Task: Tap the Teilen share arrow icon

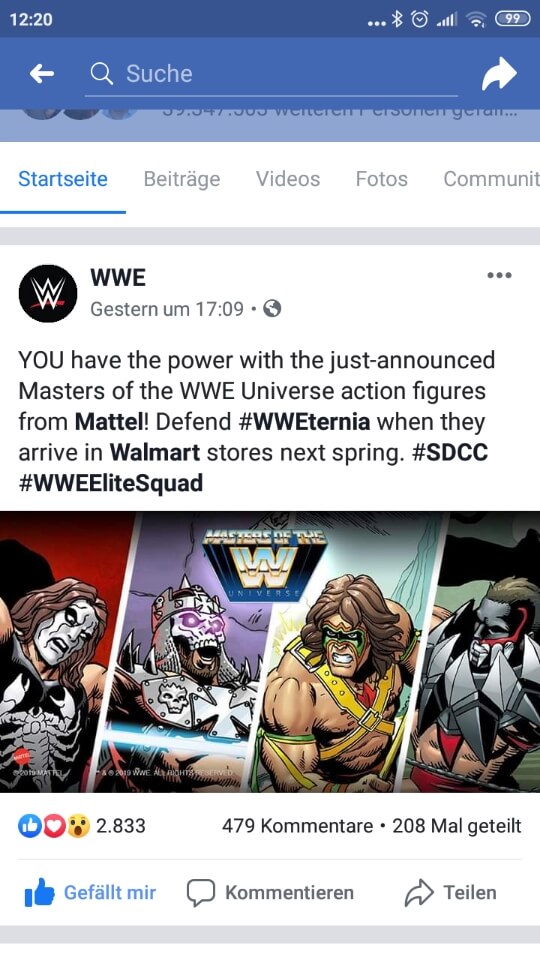Action: (419, 893)
